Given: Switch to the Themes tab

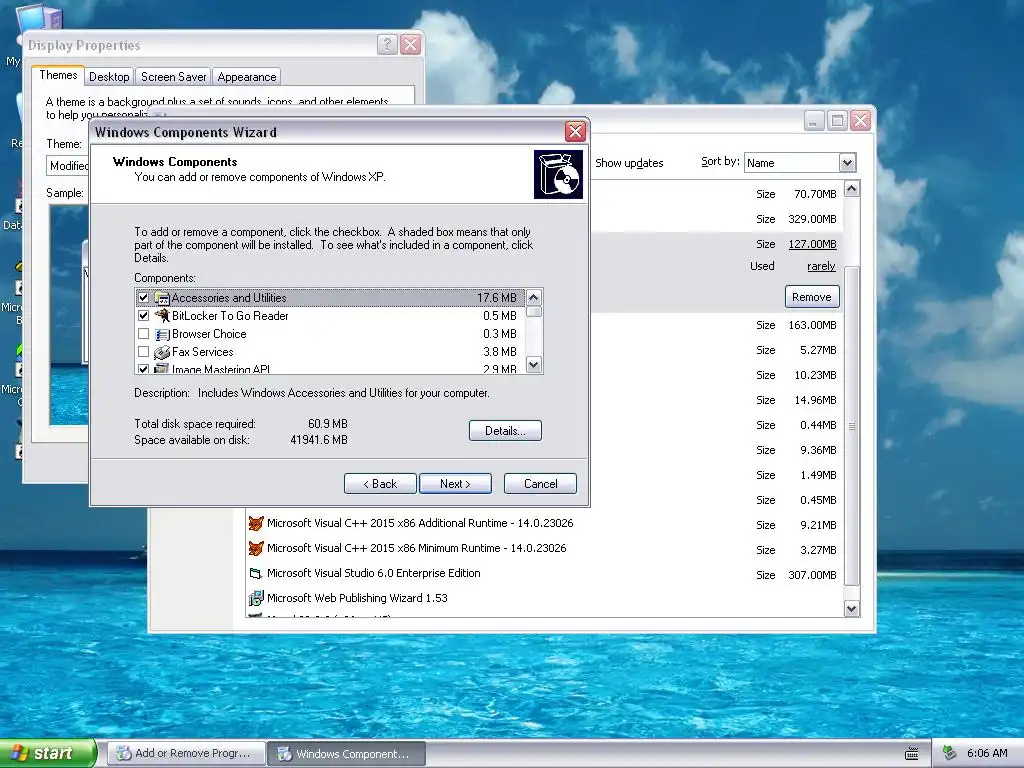Looking at the screenshot, I should [58, 76].
